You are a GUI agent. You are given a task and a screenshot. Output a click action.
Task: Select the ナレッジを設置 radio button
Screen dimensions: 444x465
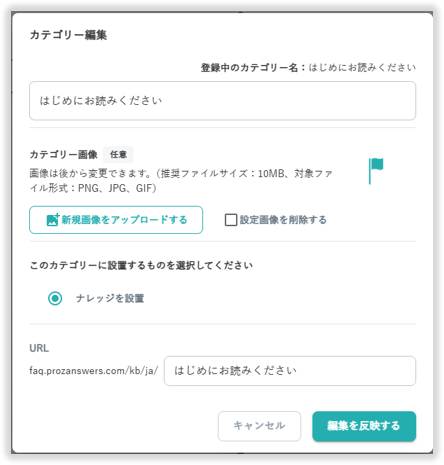point(55,298)
